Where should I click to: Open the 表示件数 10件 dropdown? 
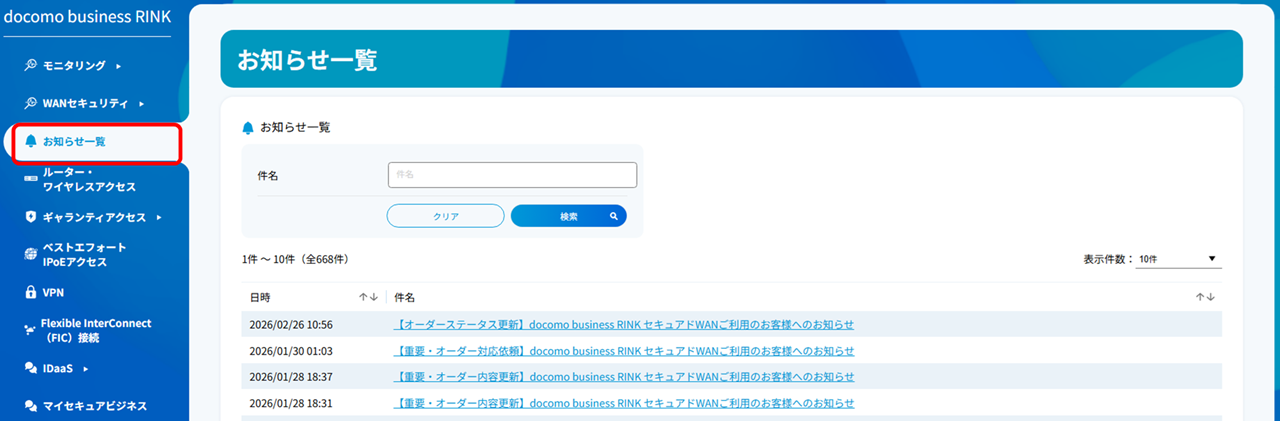tap(1178, 259)
